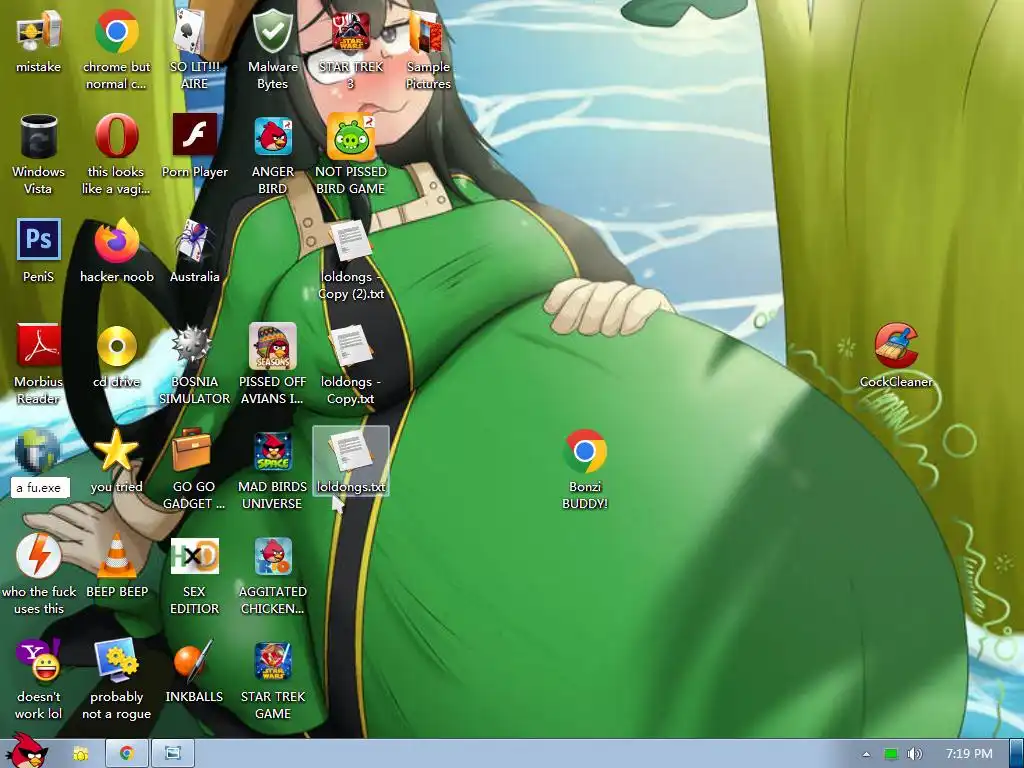This screenshot has width=1024, height=768.
Task: Open the 'INKBALLS' game icon
Action: pyautogui.click(x=194, y=661)
